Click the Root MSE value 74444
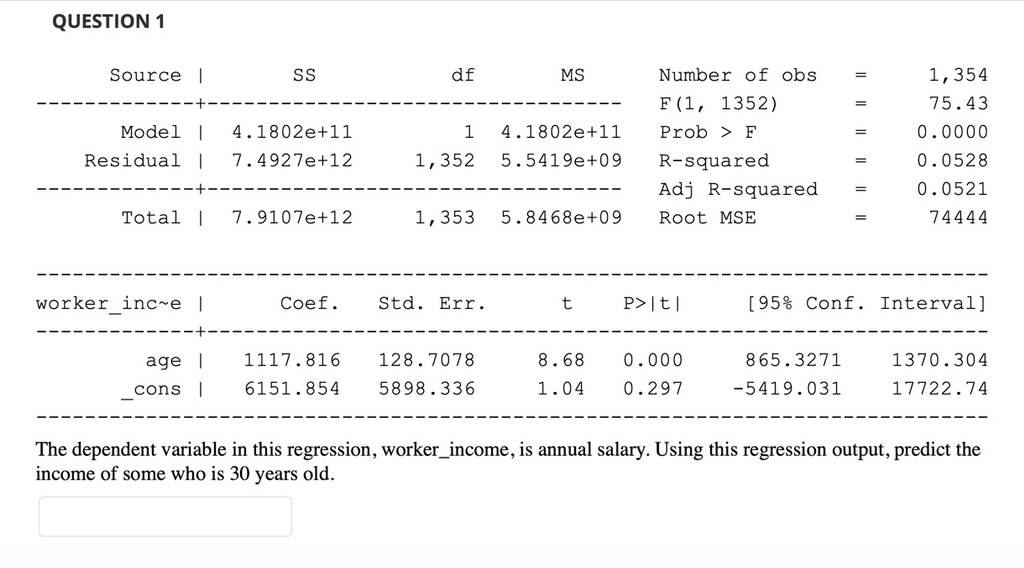The image size is (1024, 568). [958, 217]
